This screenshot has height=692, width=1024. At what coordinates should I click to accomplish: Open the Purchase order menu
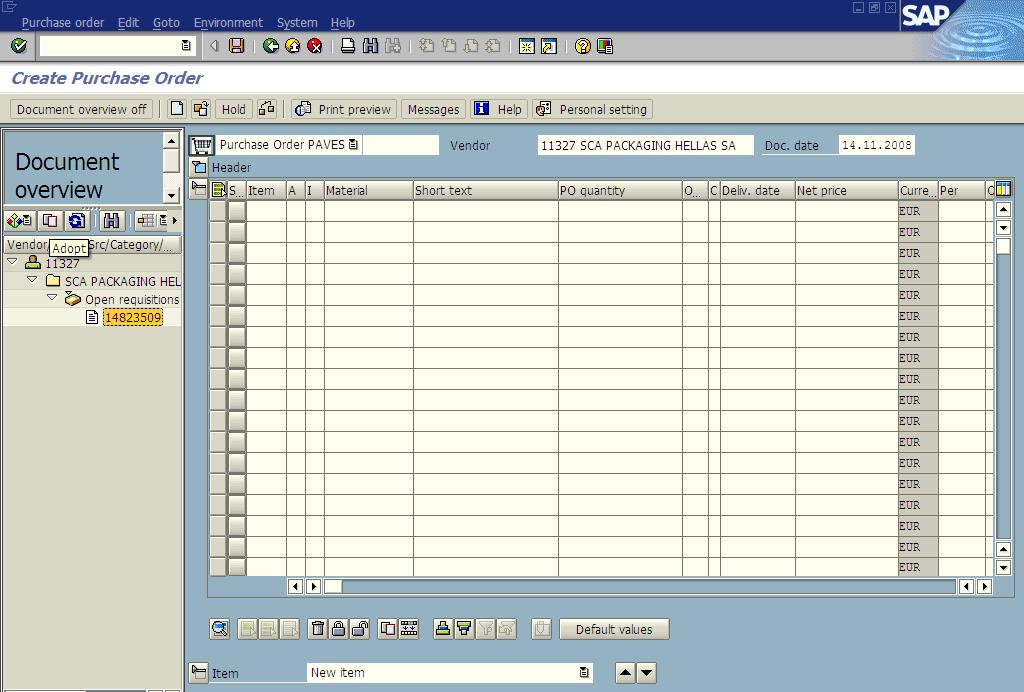[x=63, y=22]
